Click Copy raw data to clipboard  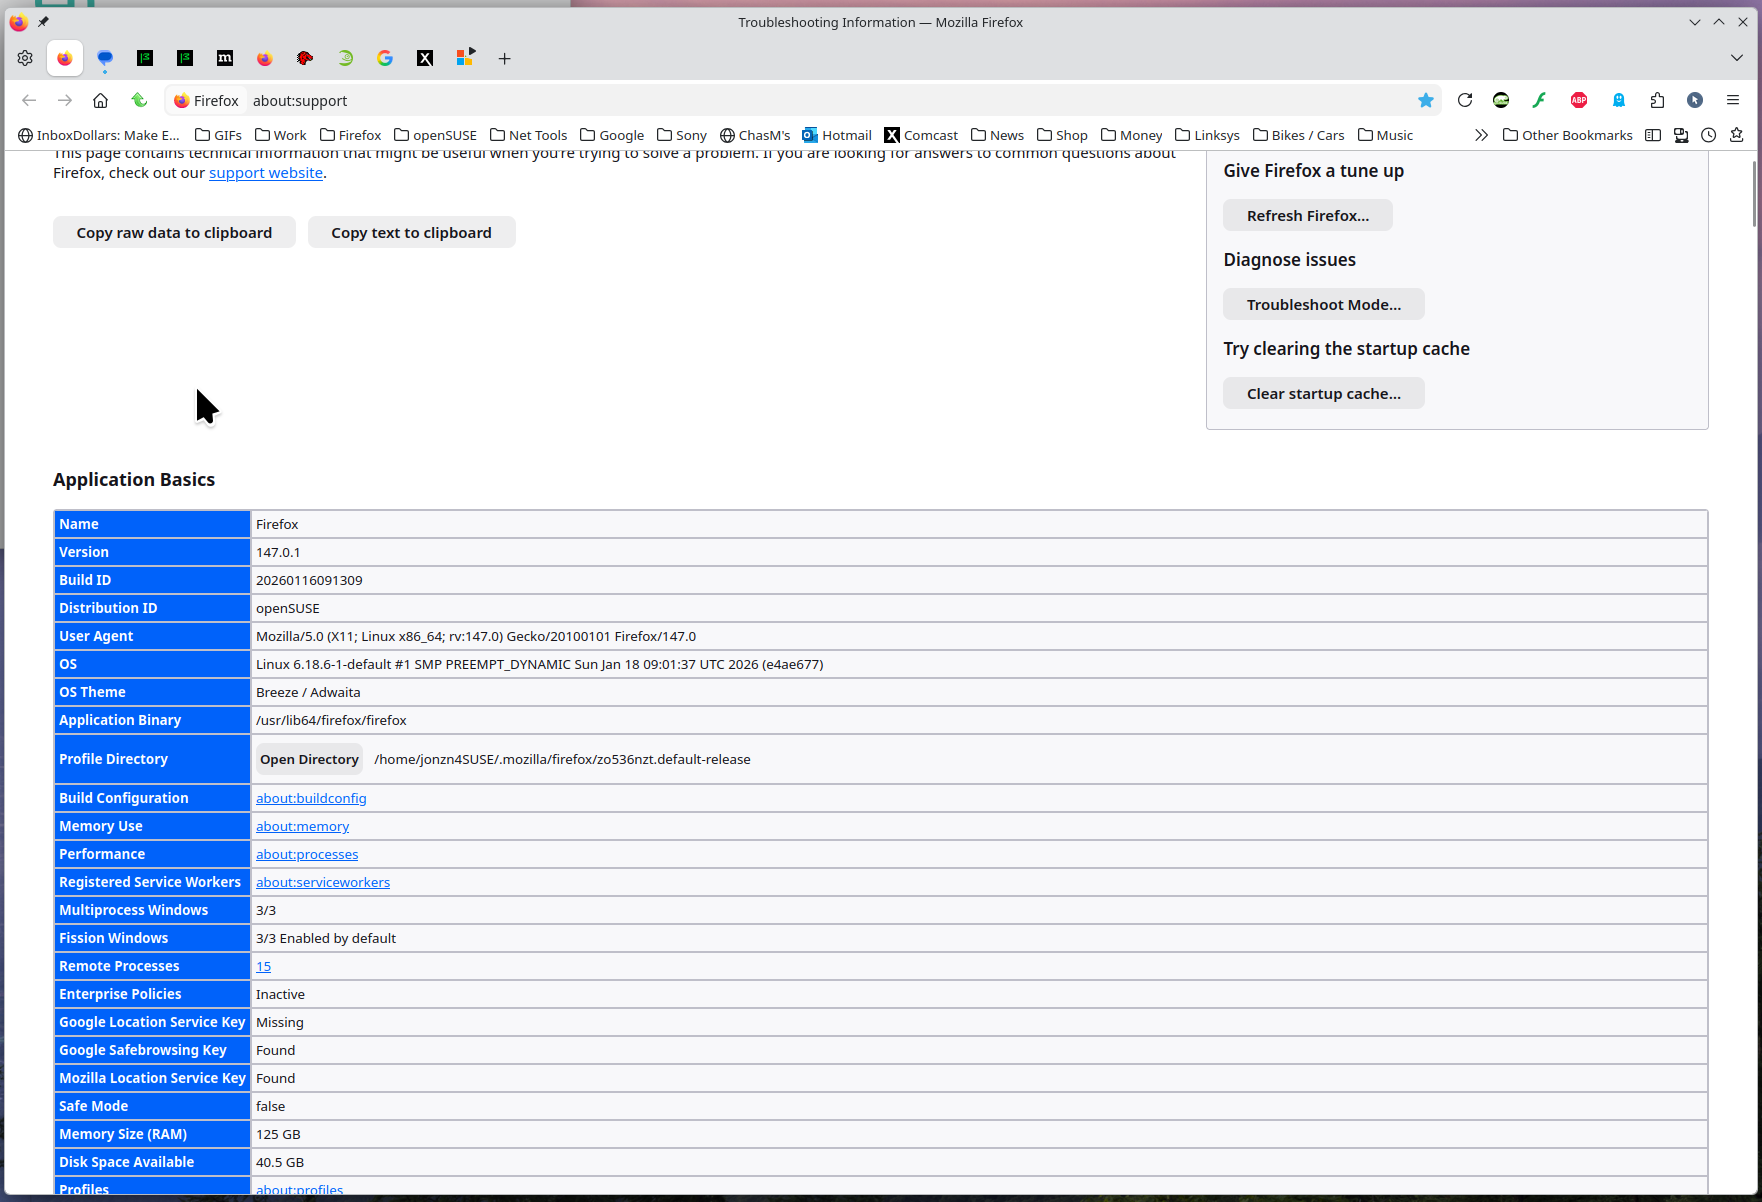174,233
